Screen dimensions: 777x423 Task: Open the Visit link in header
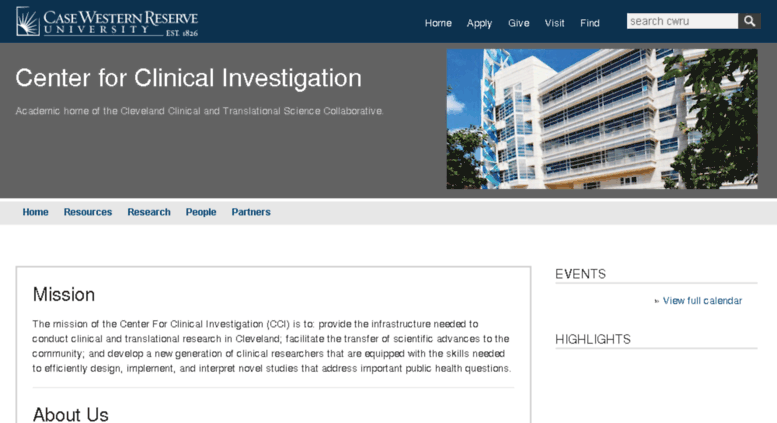[555, 23]
